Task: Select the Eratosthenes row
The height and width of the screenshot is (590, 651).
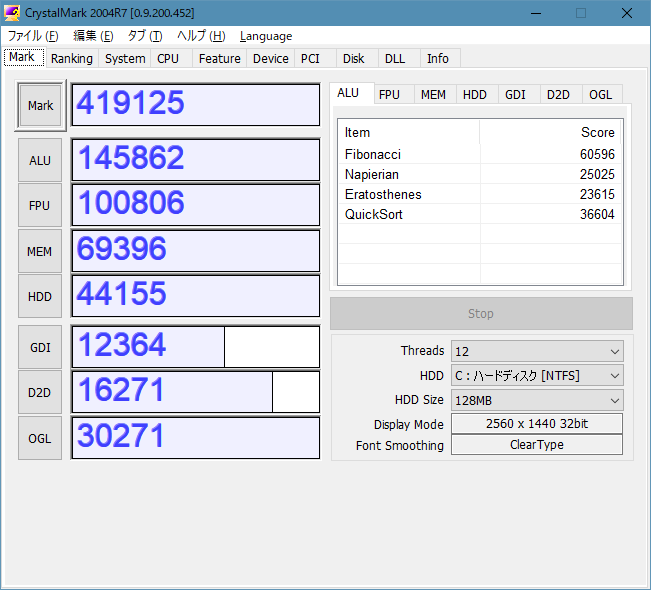Action: (480, 194)
